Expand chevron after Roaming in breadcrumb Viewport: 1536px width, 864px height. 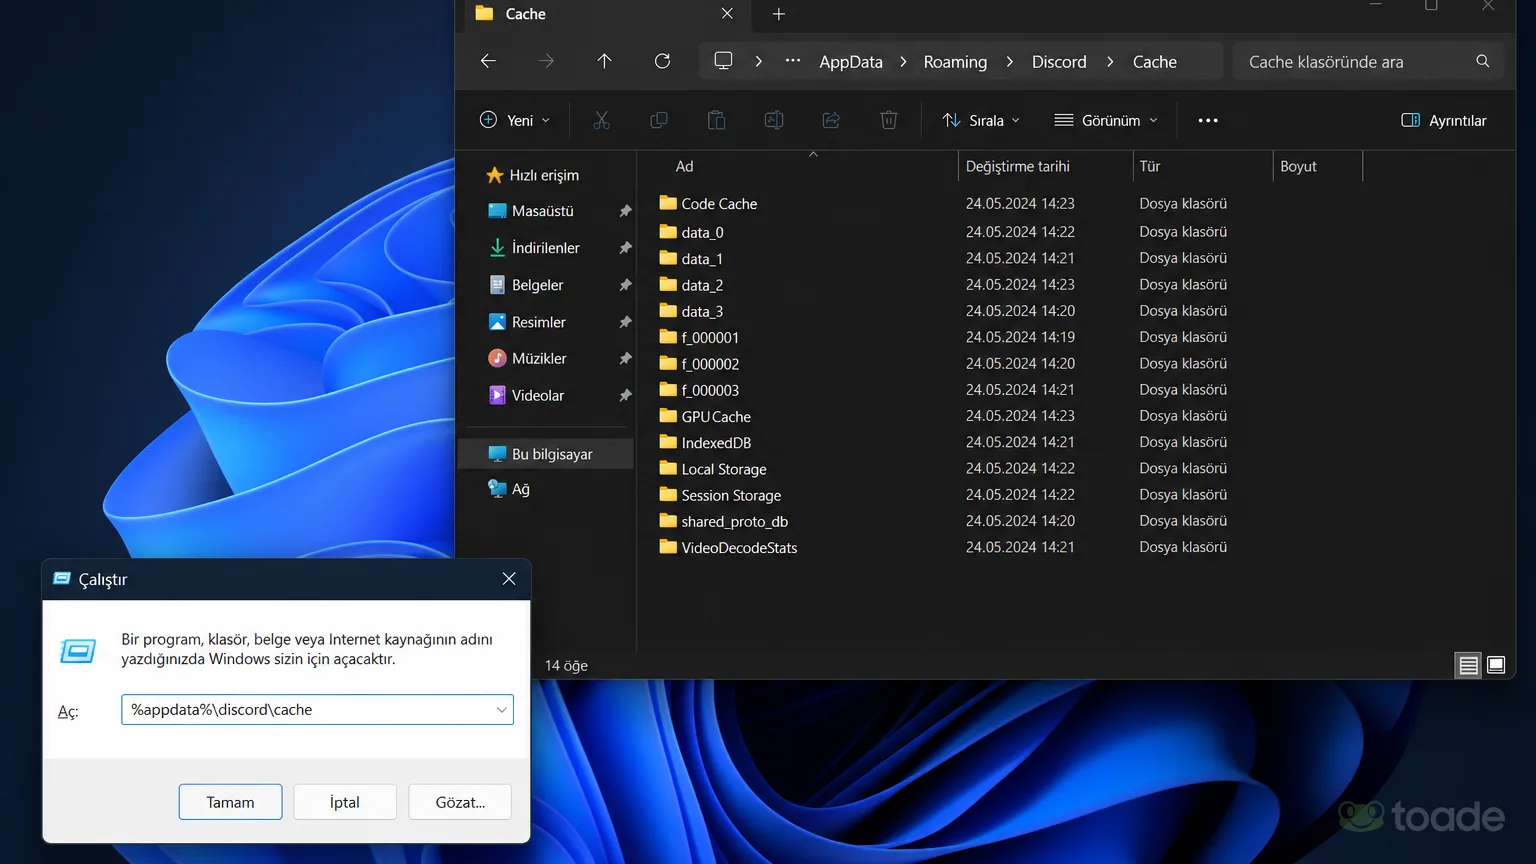coord(1009,61)
